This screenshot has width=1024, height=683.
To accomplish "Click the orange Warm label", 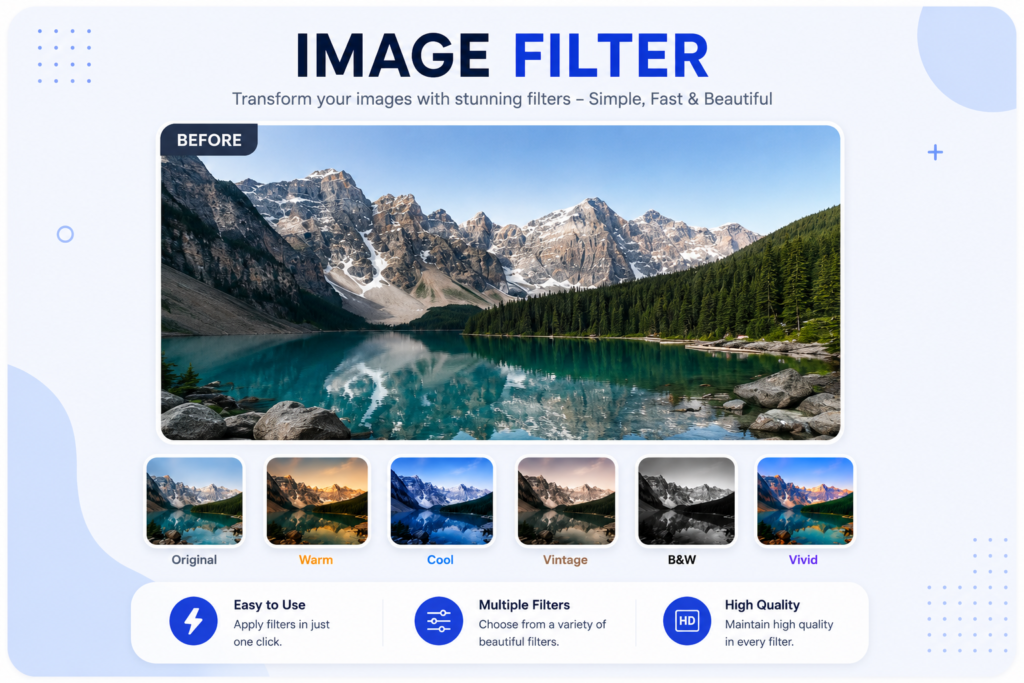I will click(x=316, y=560).
